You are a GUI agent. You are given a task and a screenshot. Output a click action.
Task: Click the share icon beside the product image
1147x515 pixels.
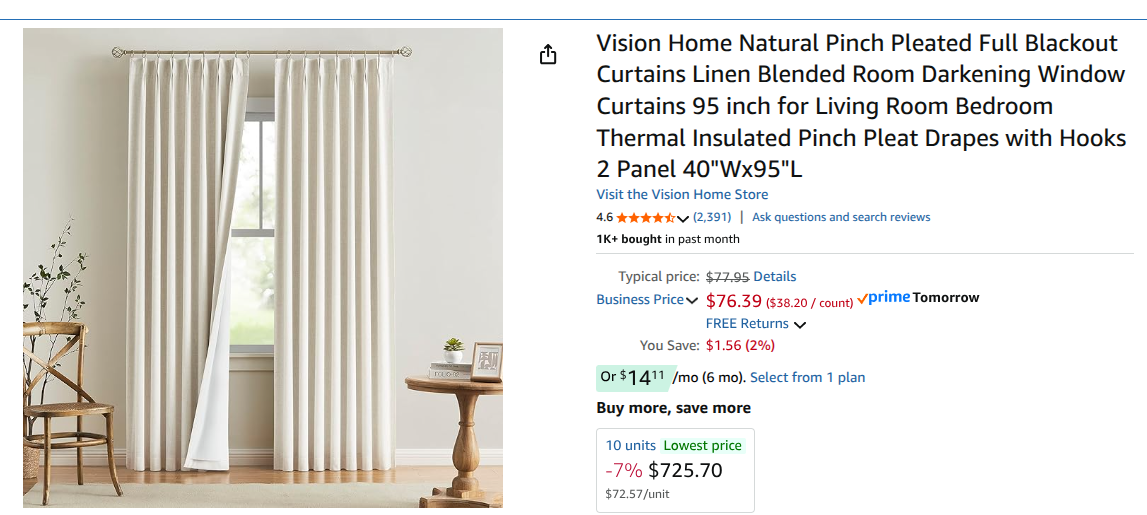(548, 55)
